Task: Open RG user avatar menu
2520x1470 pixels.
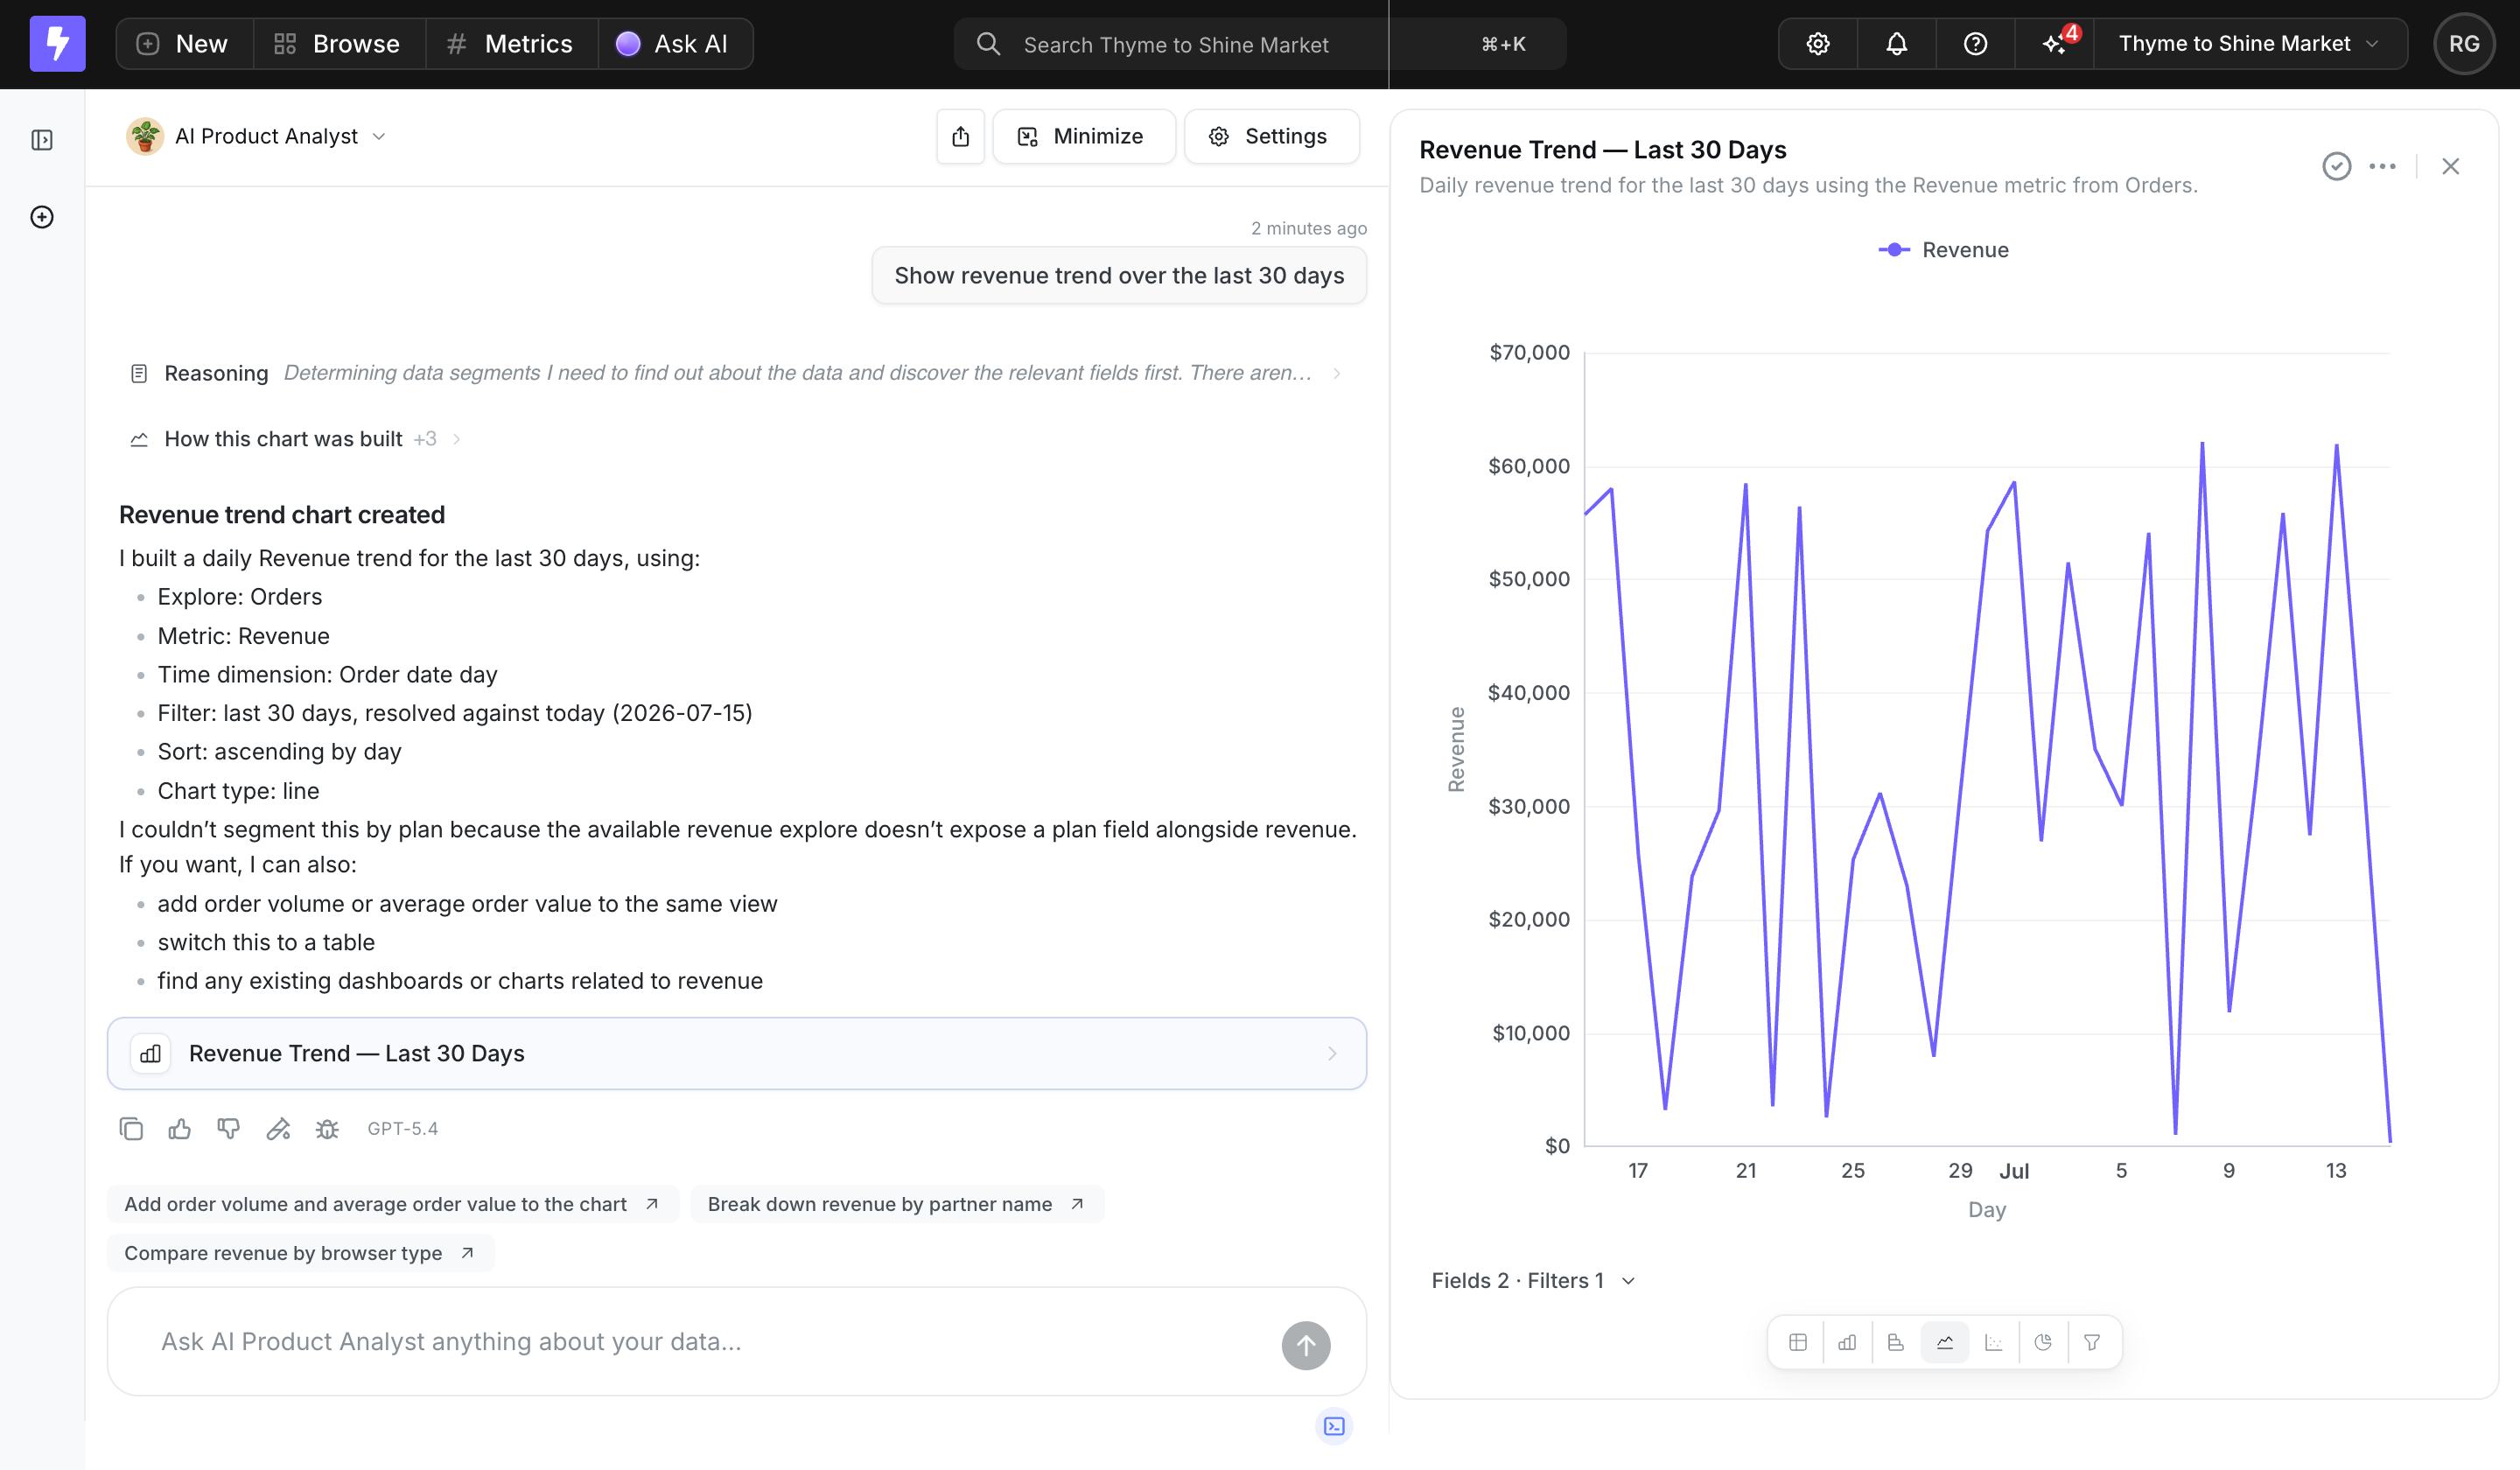Action: click(x=2464, y=44)
